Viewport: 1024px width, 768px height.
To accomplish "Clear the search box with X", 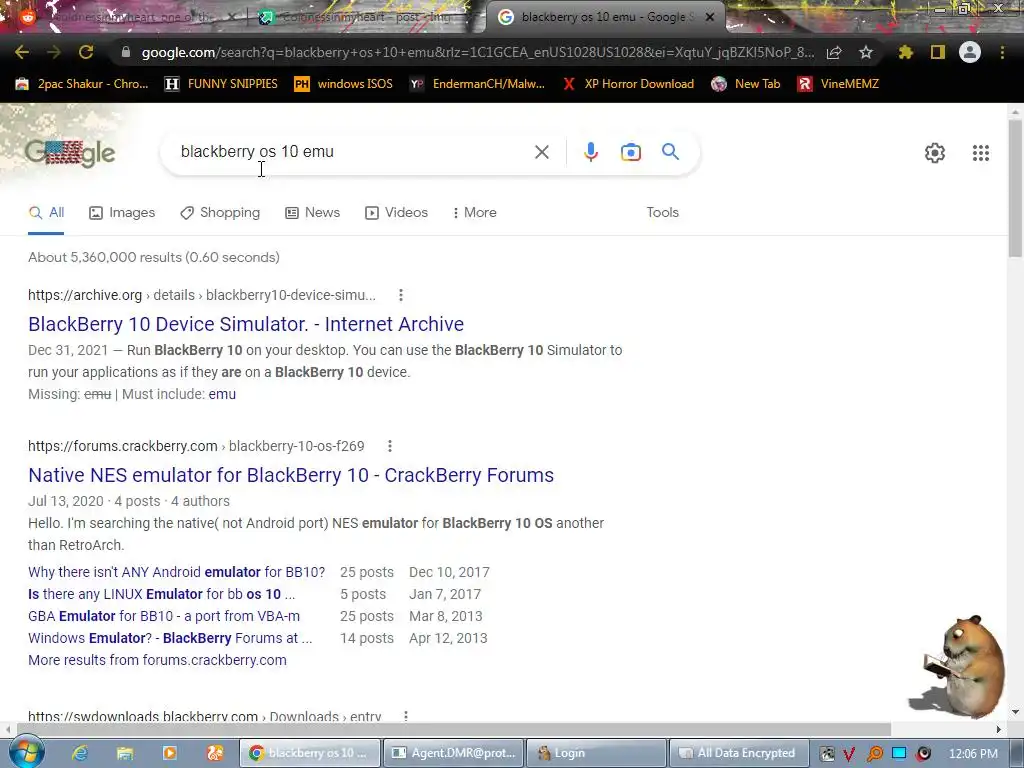I will (x=541, y=152).
